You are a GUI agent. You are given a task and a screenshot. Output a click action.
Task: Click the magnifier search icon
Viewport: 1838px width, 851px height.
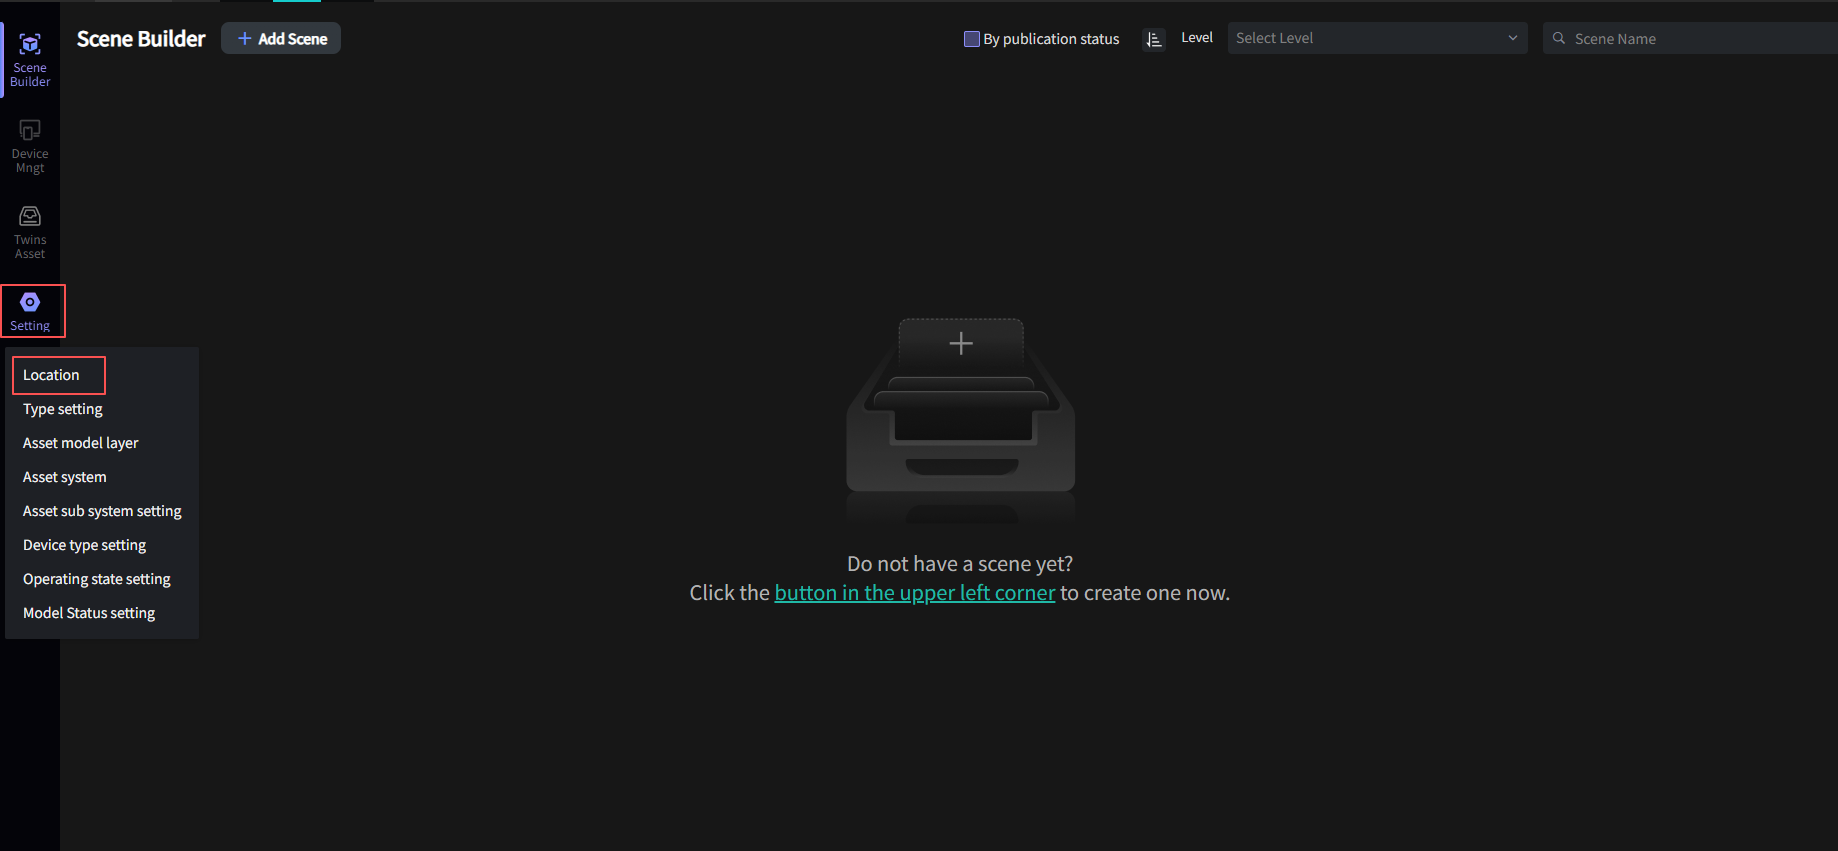tap(1558, 39)
